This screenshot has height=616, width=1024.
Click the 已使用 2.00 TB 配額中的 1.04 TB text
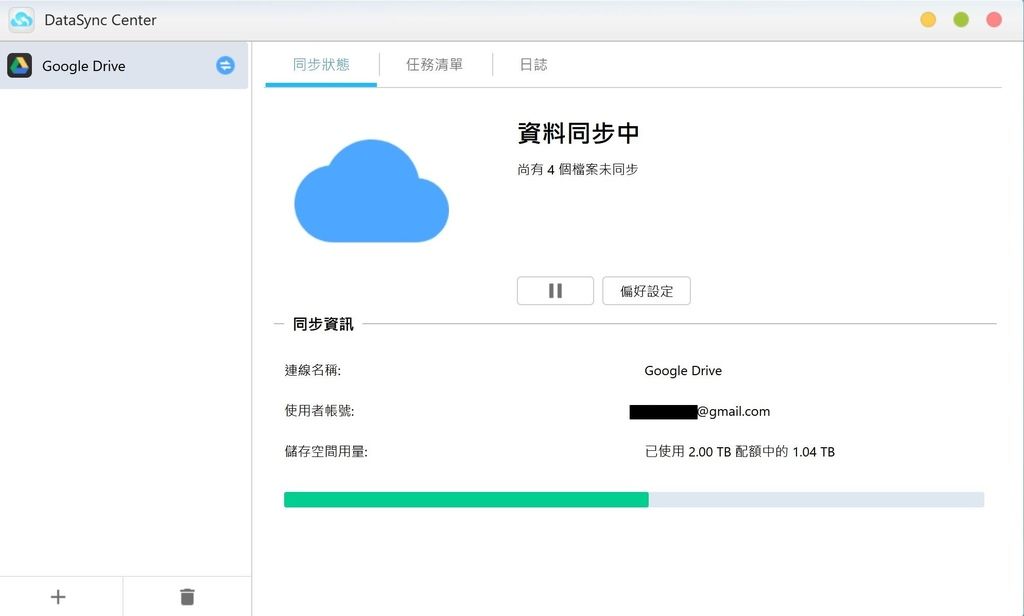coord(740,451)
